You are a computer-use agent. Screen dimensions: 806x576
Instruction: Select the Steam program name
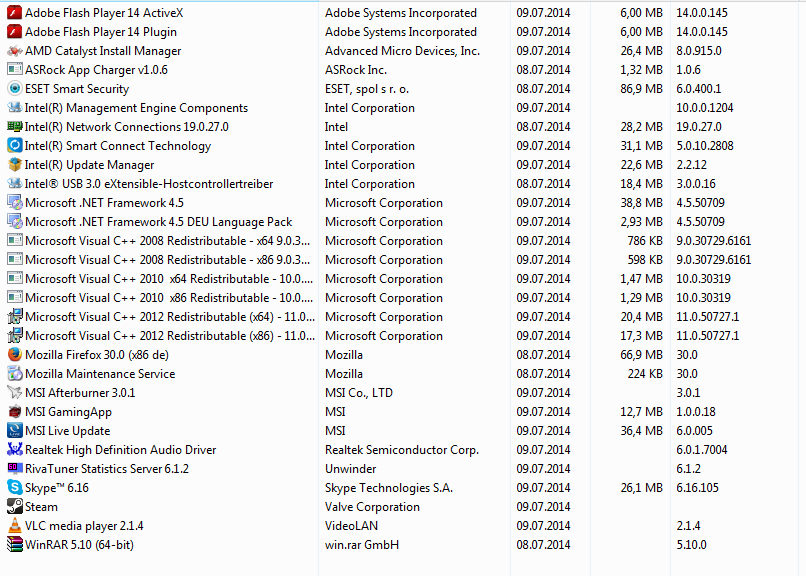(42, 507)
